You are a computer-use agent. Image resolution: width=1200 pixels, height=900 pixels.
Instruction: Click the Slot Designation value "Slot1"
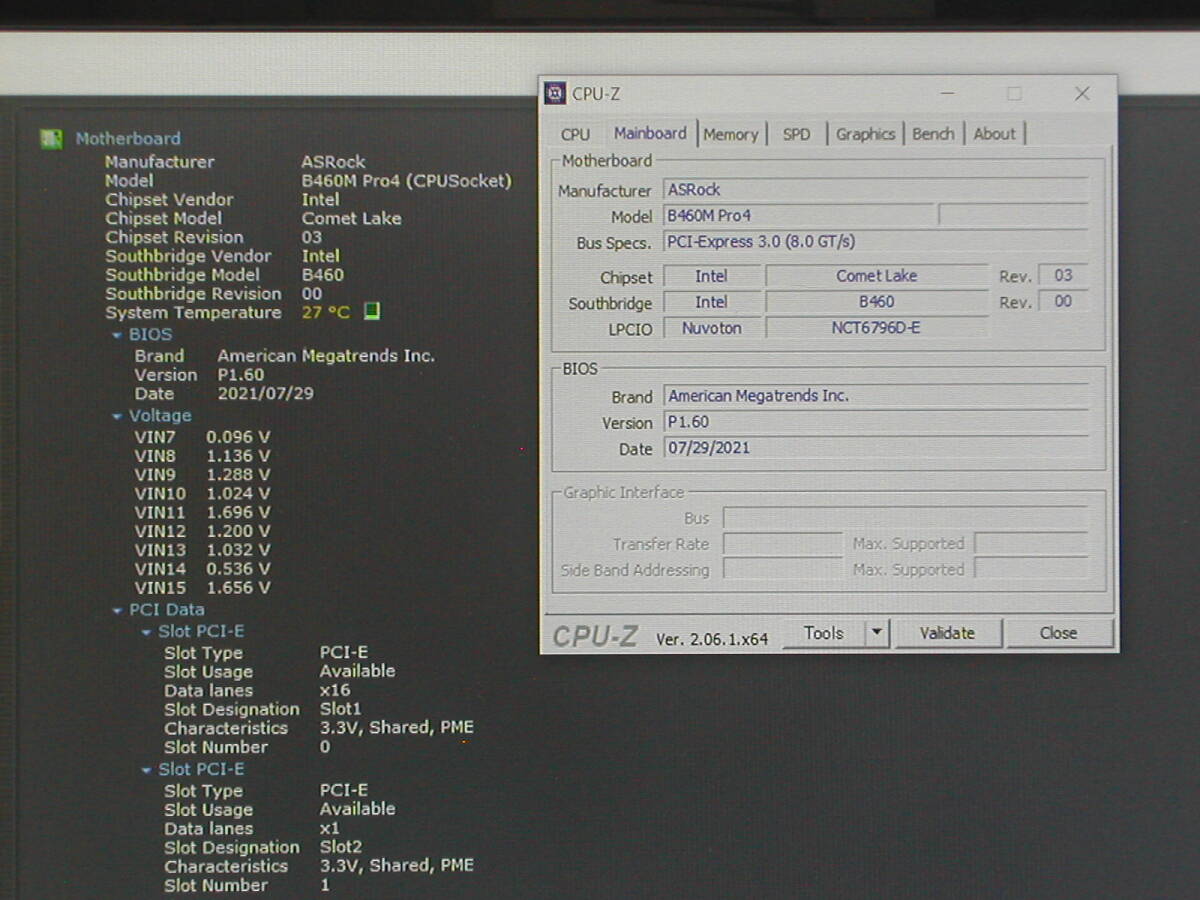(341, 709)
